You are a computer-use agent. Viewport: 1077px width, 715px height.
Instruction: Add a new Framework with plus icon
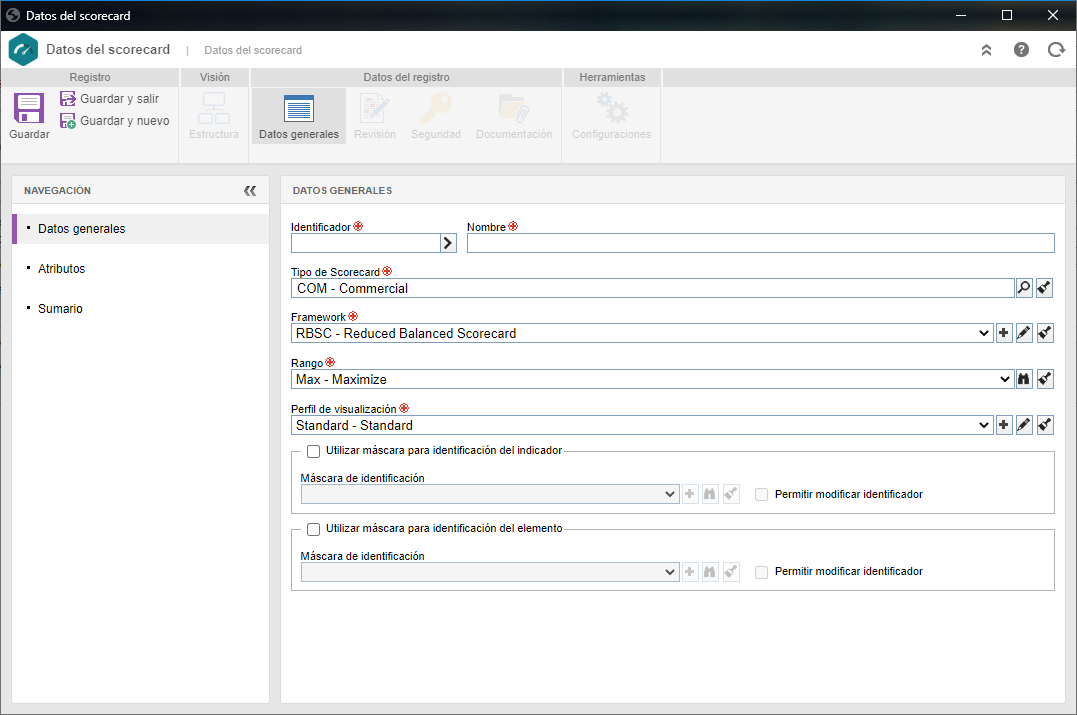click(1004, 333)
